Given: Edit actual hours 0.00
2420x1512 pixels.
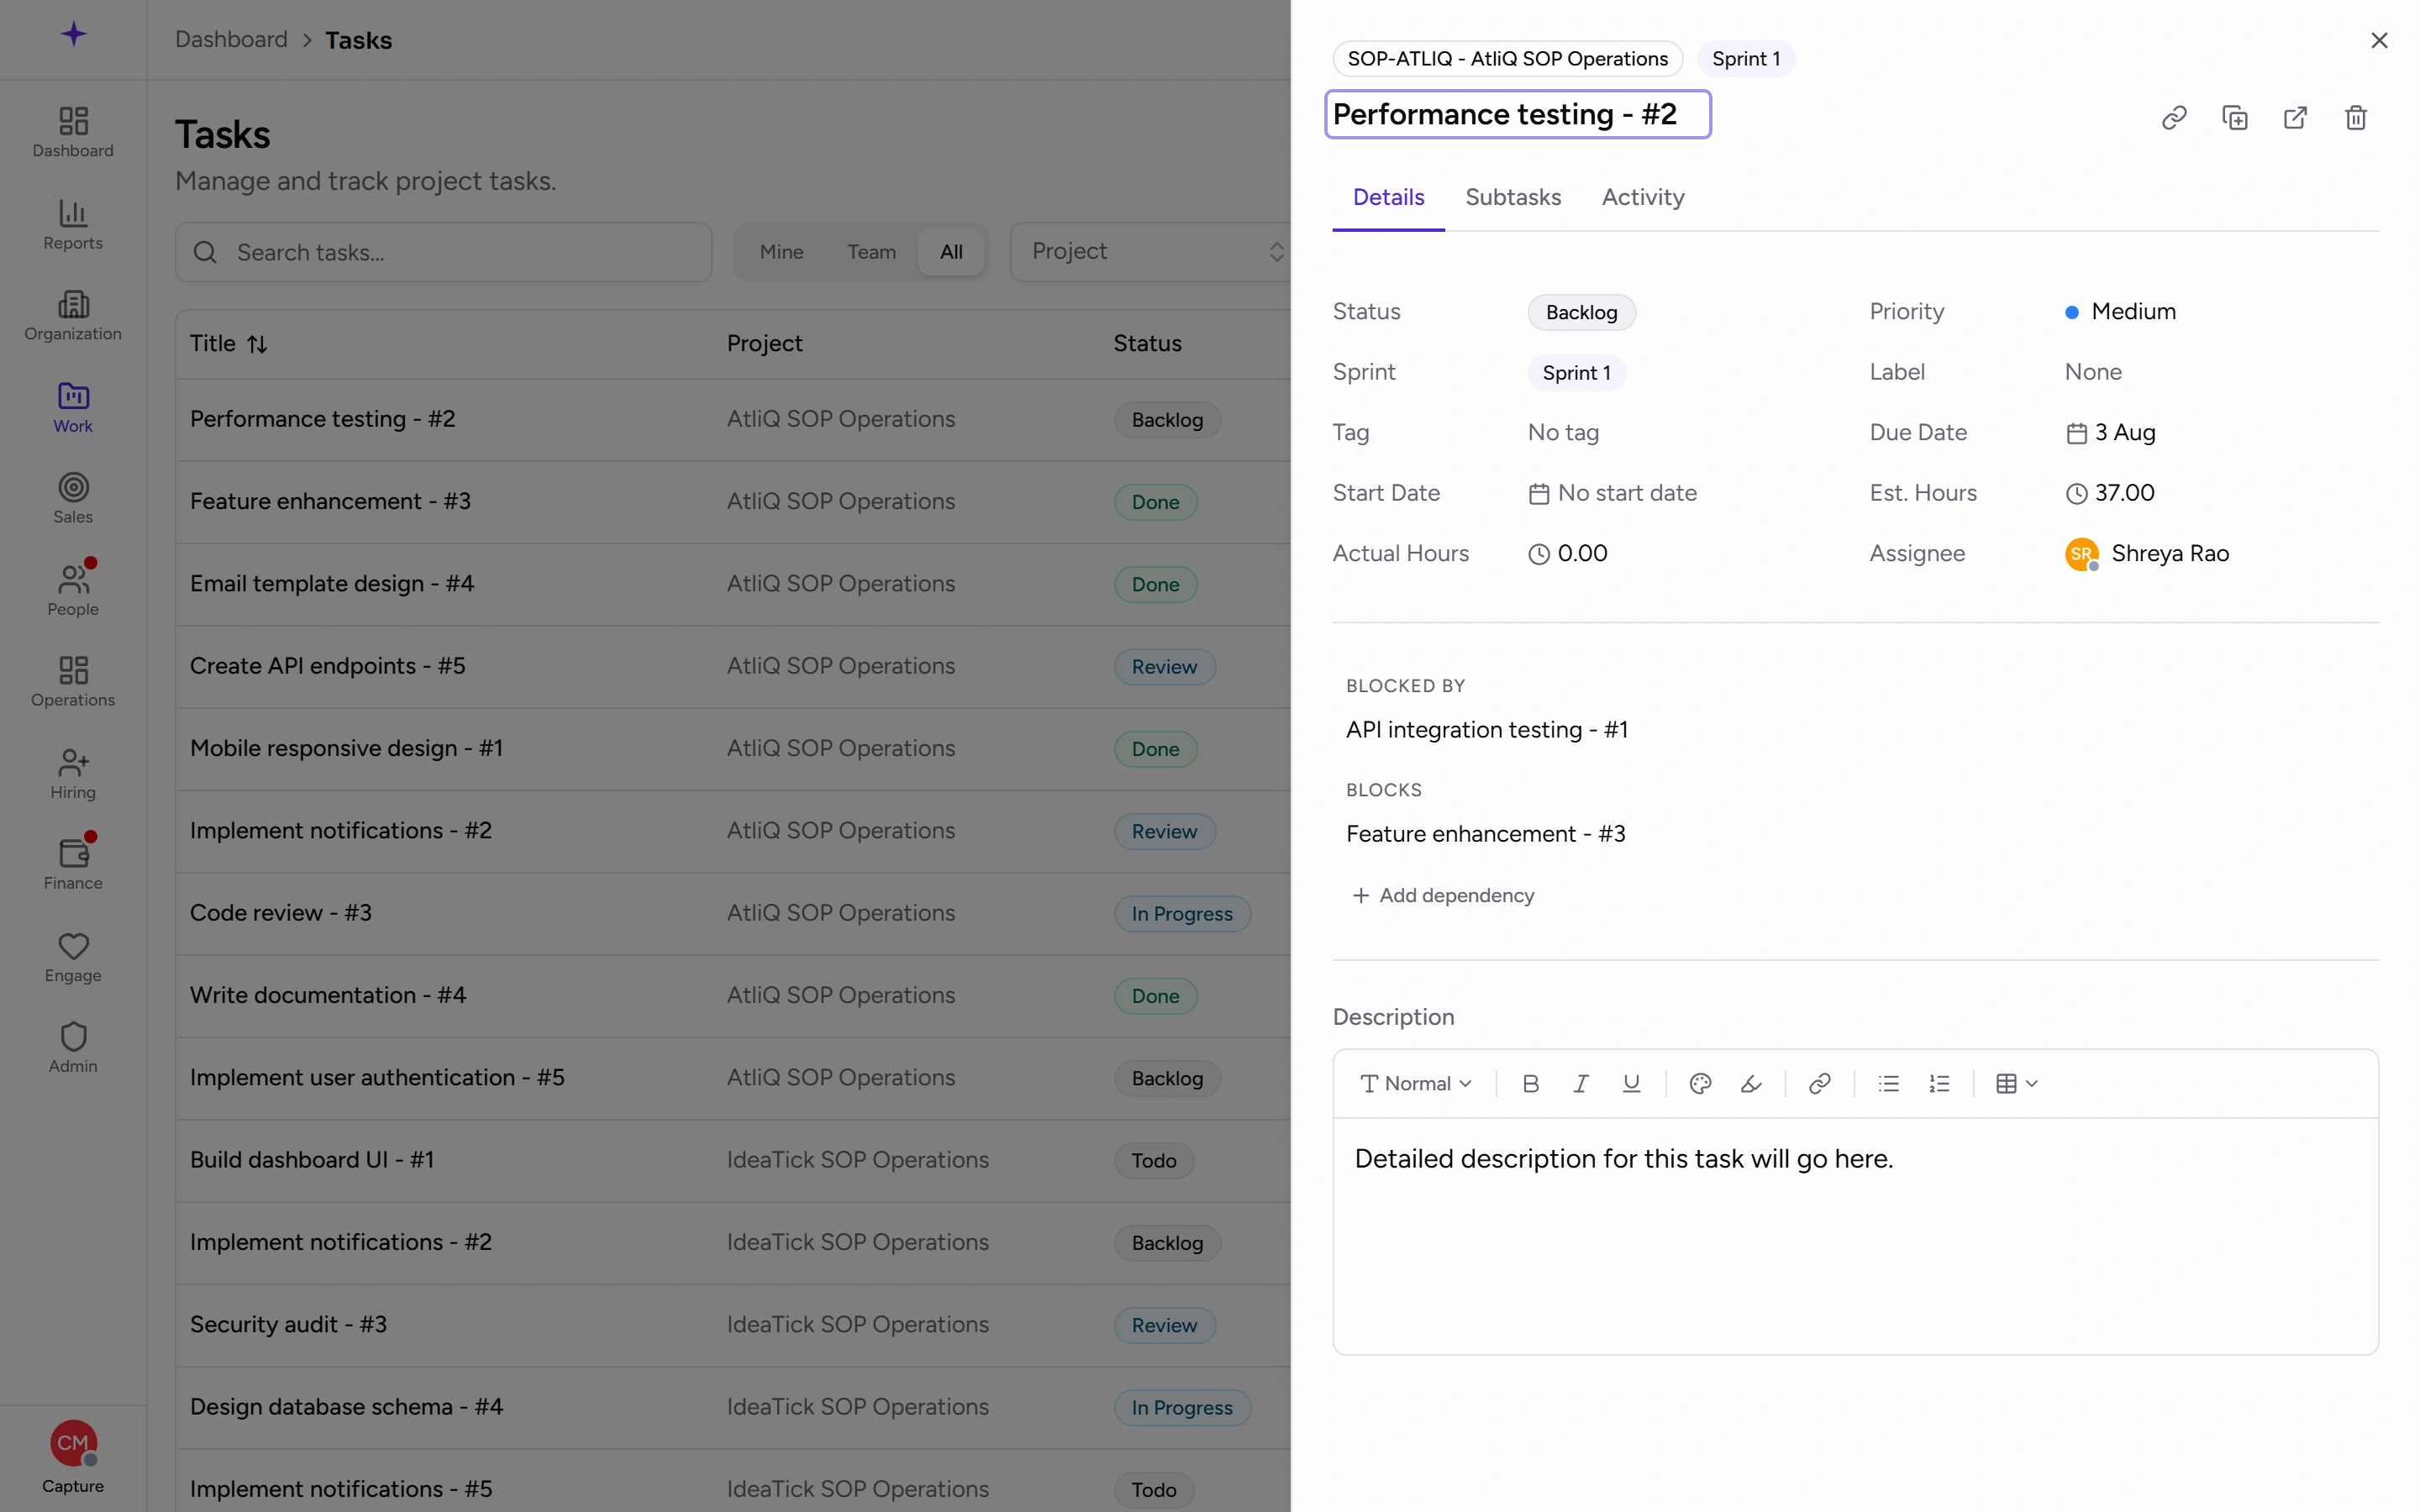Looking at the screenshot, I should (x=1568, y=553).
